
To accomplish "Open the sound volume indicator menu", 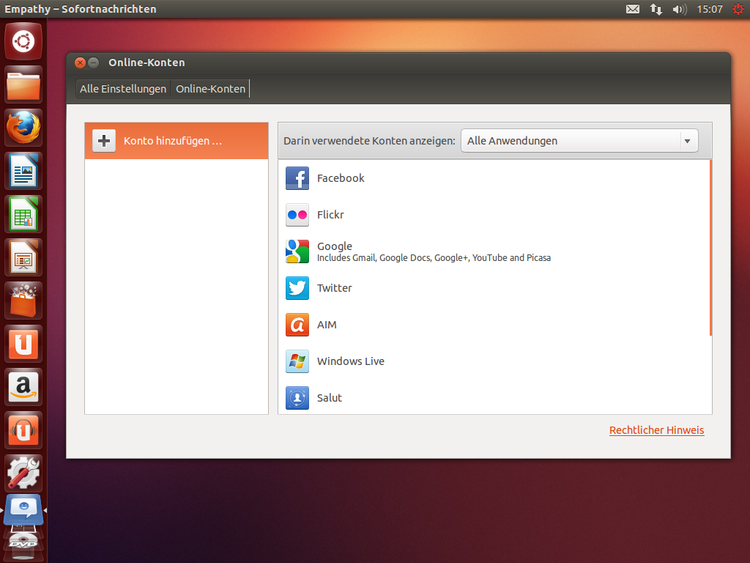I will coord(680,9).
